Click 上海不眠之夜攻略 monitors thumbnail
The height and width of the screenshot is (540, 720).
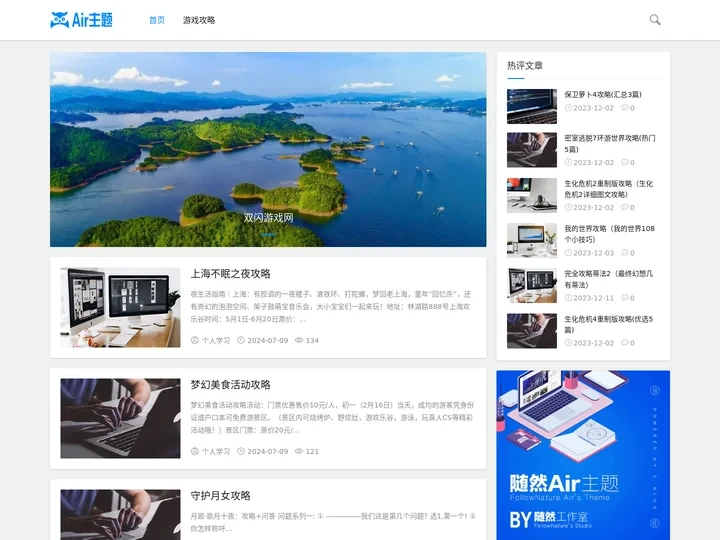pos(120,307)
